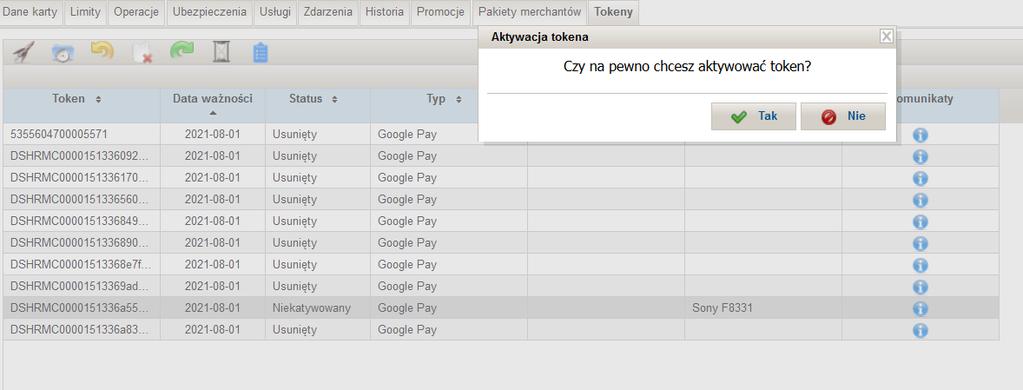Select token 5355604700005571 cell
Image resolution: width=1023 pixels, height=390 pixels.
click(82, 134)
